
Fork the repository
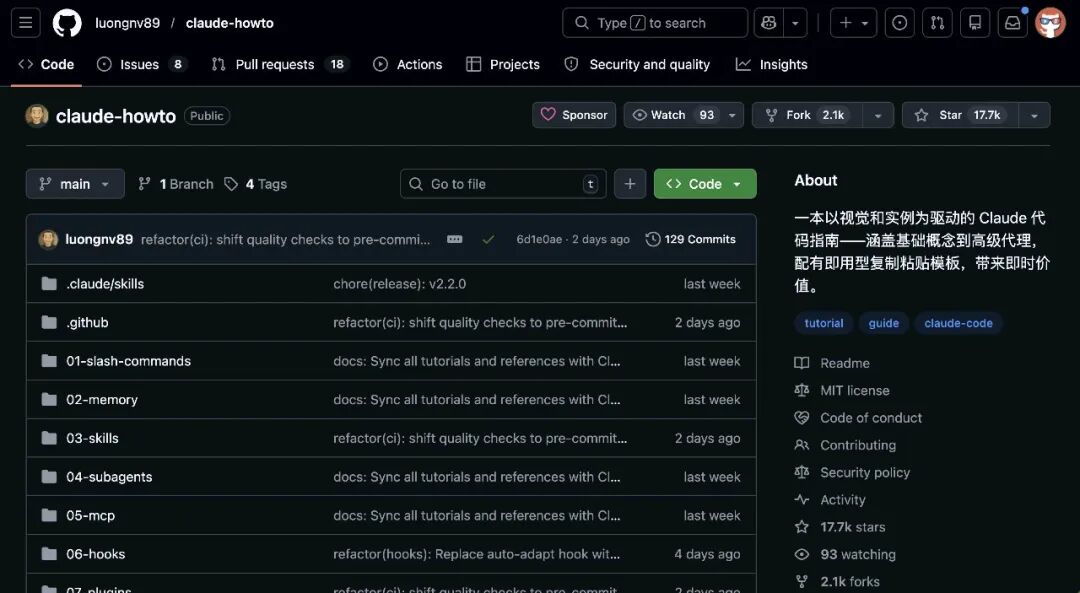[807, 115]
